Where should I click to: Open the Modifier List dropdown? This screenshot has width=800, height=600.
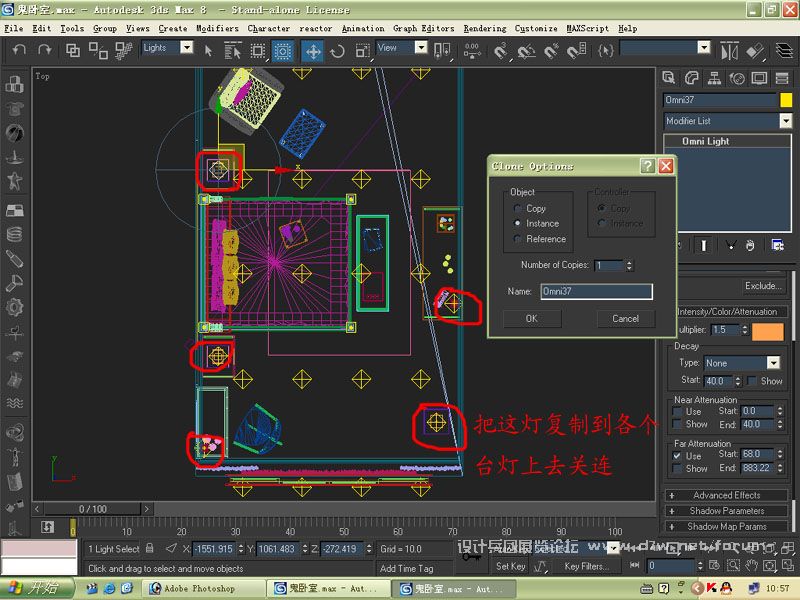coord(786,121)
